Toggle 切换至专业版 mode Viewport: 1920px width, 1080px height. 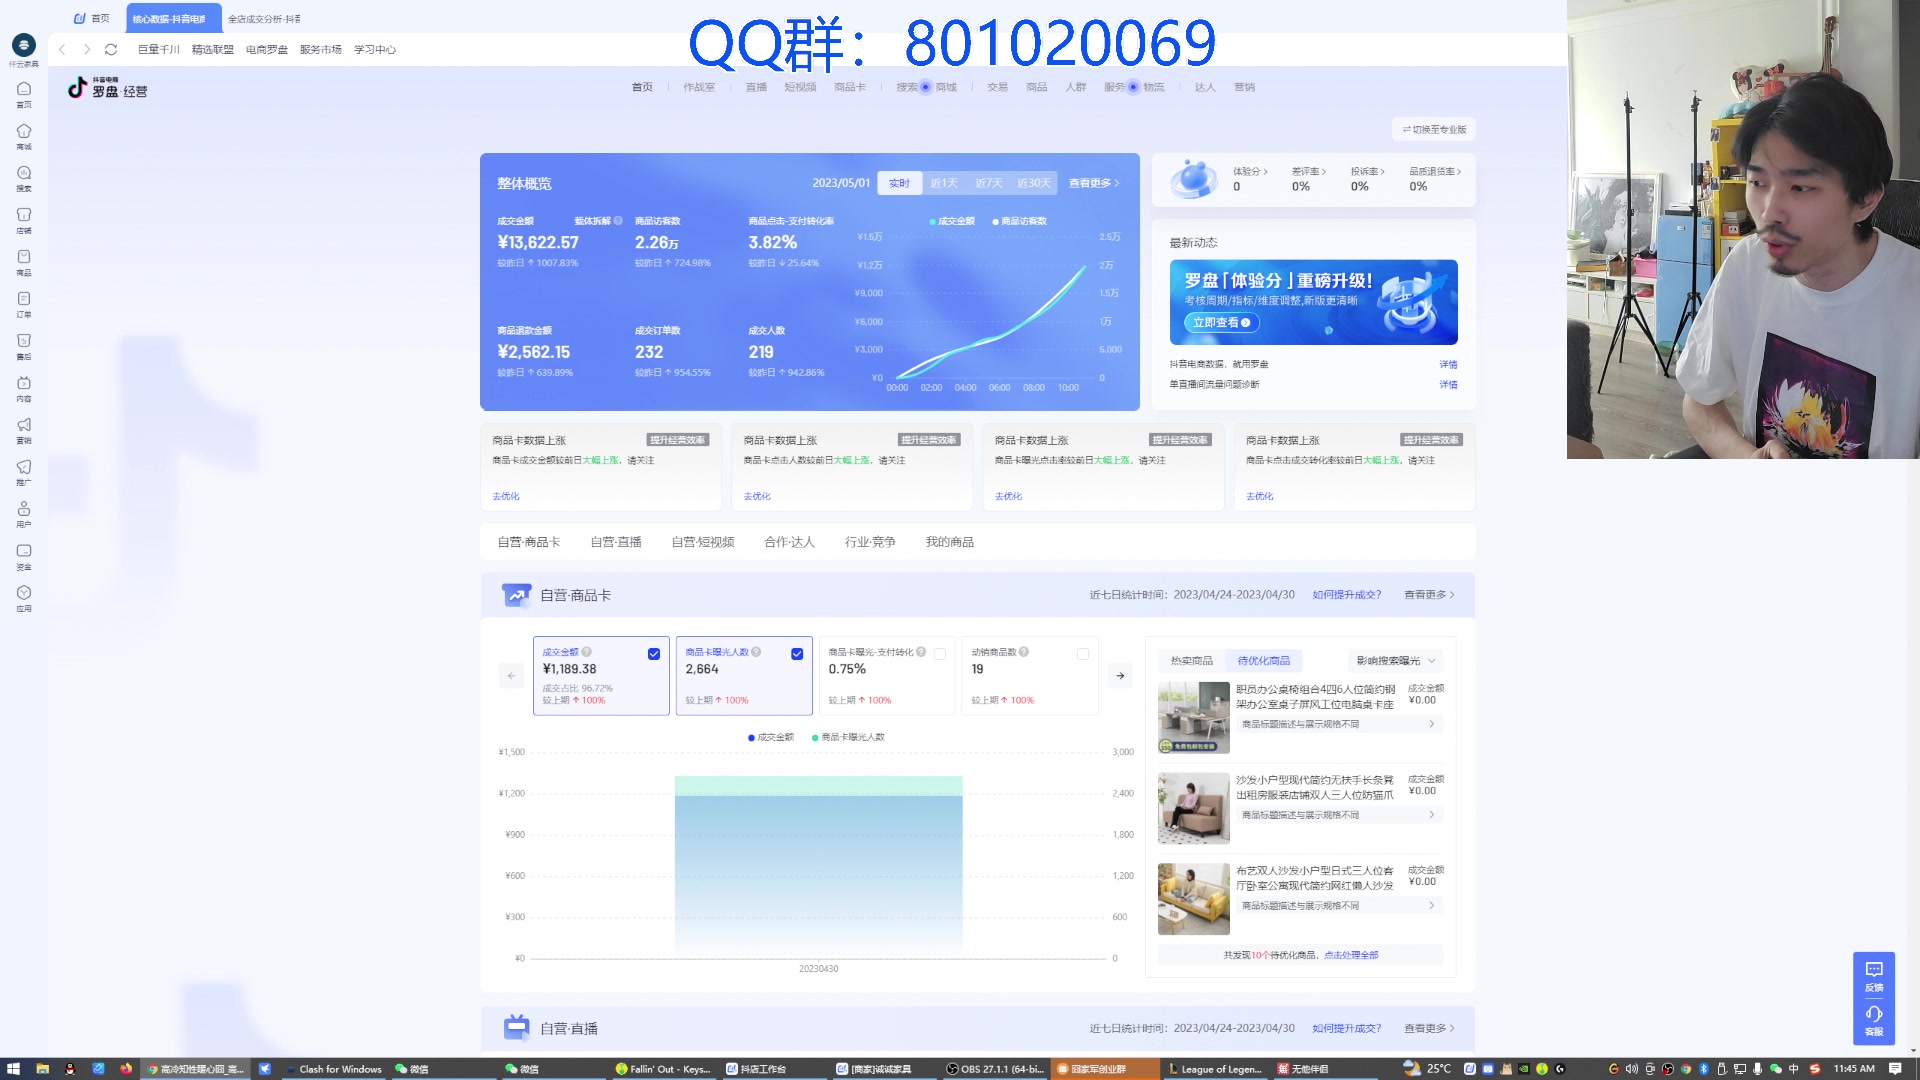pos(1434,130)
